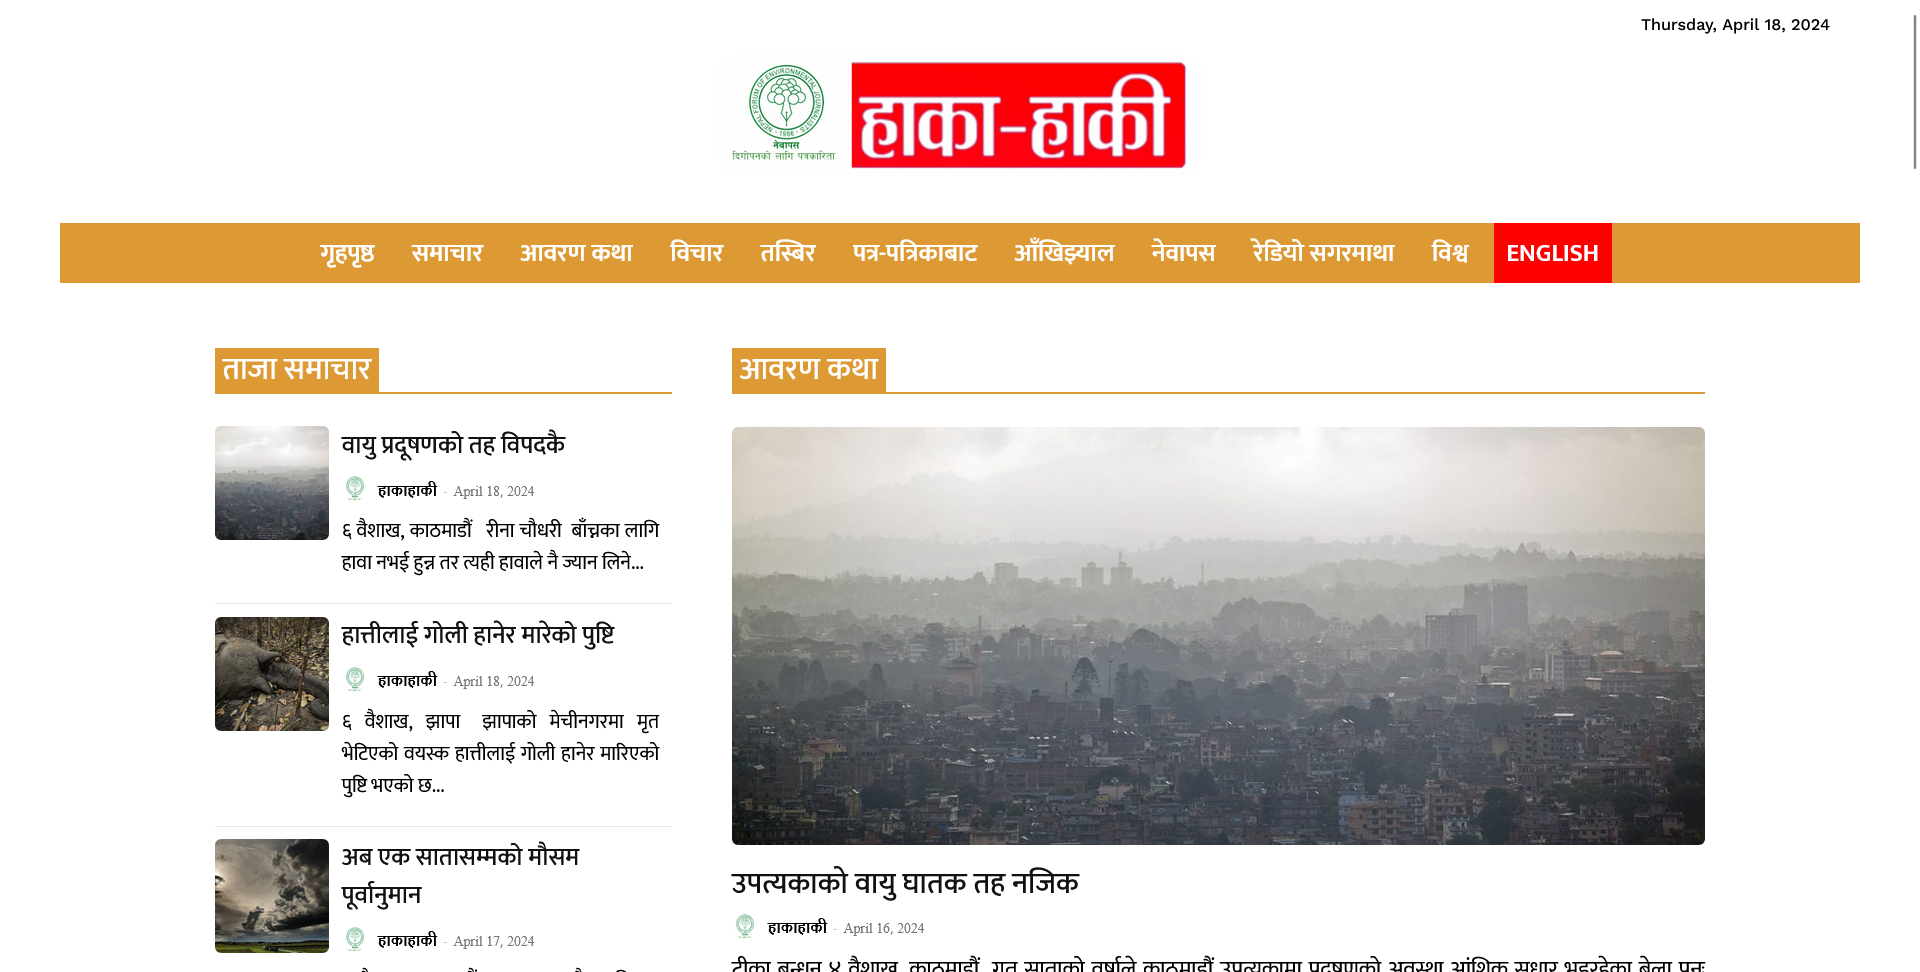Go to आवरण कथा in navigation bar
This screenshot has width=1920, height=972.
pyautogui.click(x=576, y=253)
